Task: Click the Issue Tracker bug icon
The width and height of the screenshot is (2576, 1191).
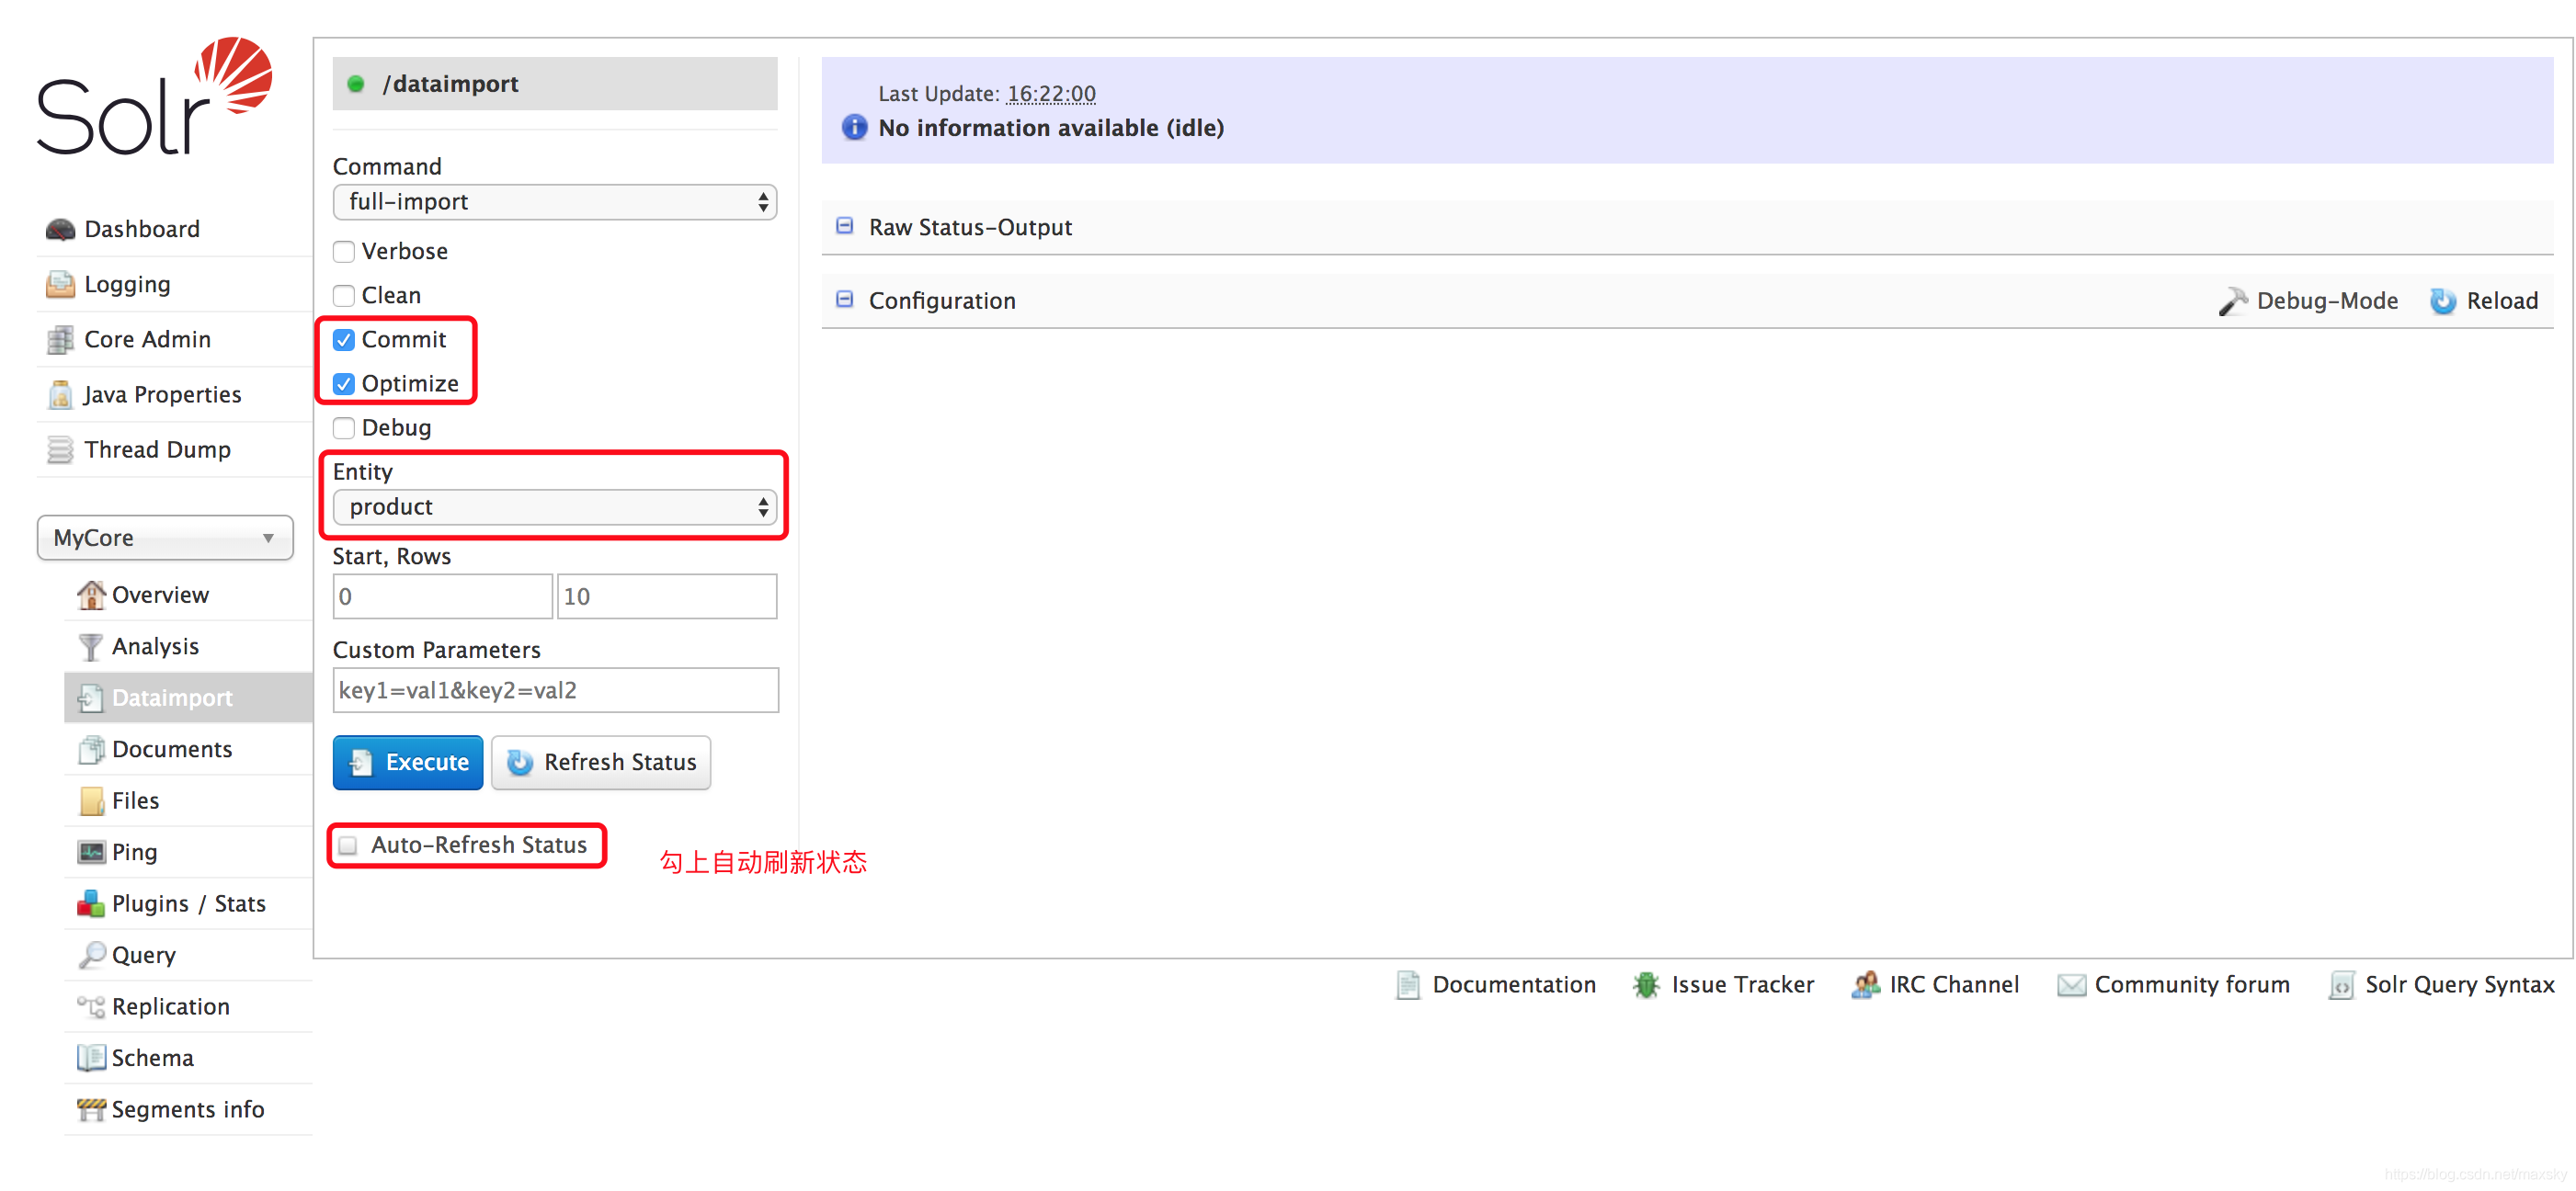Action: tap(1646, 985)
